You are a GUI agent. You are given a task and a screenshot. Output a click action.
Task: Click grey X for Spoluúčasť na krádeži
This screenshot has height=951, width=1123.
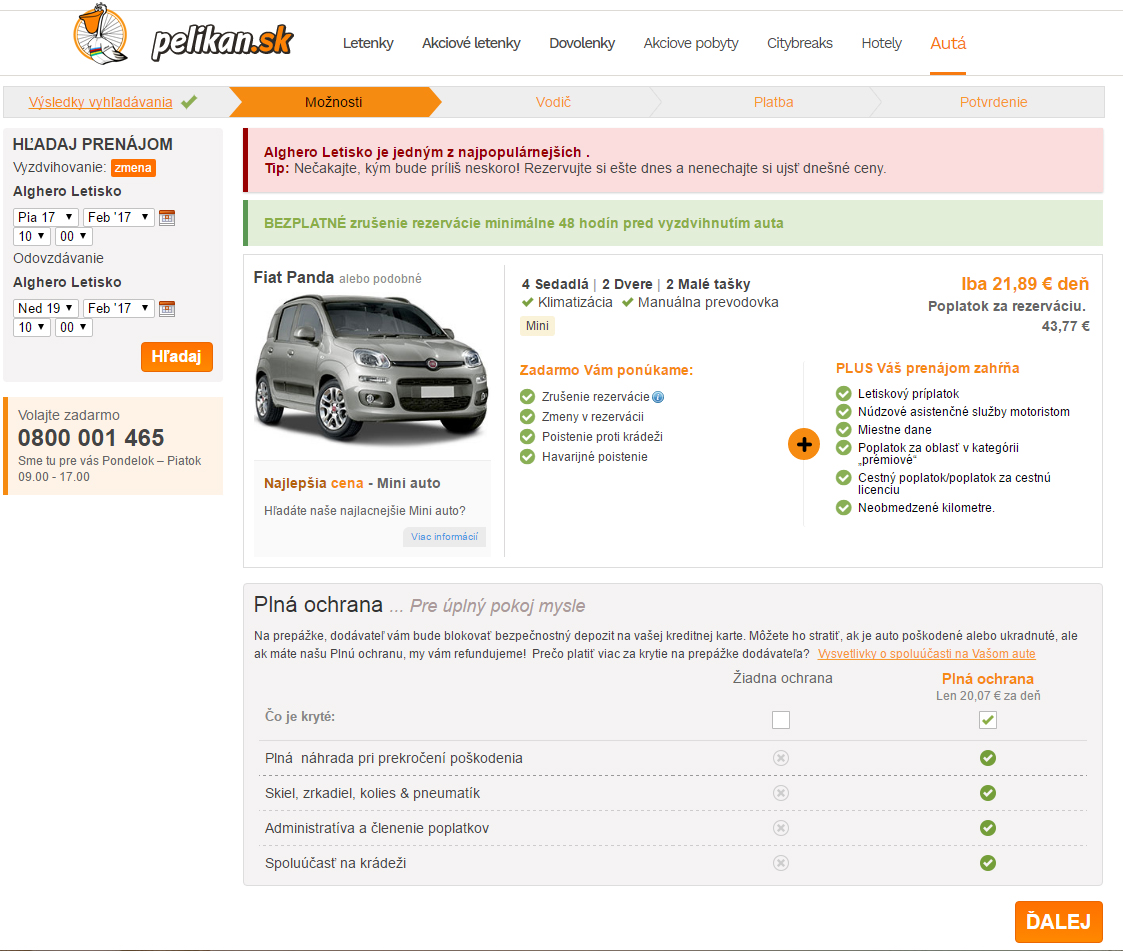[781, 863]
